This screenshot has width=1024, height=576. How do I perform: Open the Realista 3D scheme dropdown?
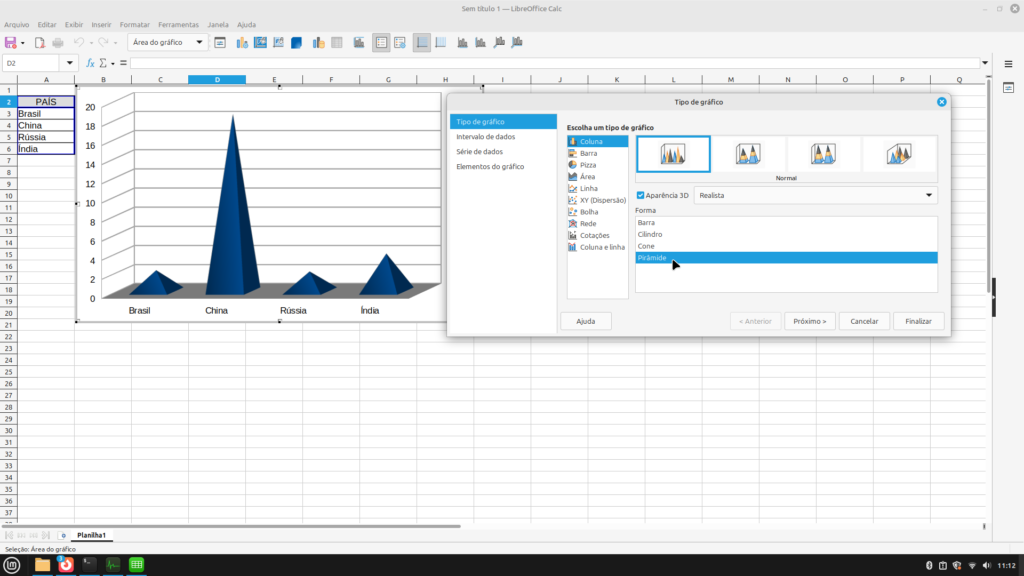[x=929, y=196]
